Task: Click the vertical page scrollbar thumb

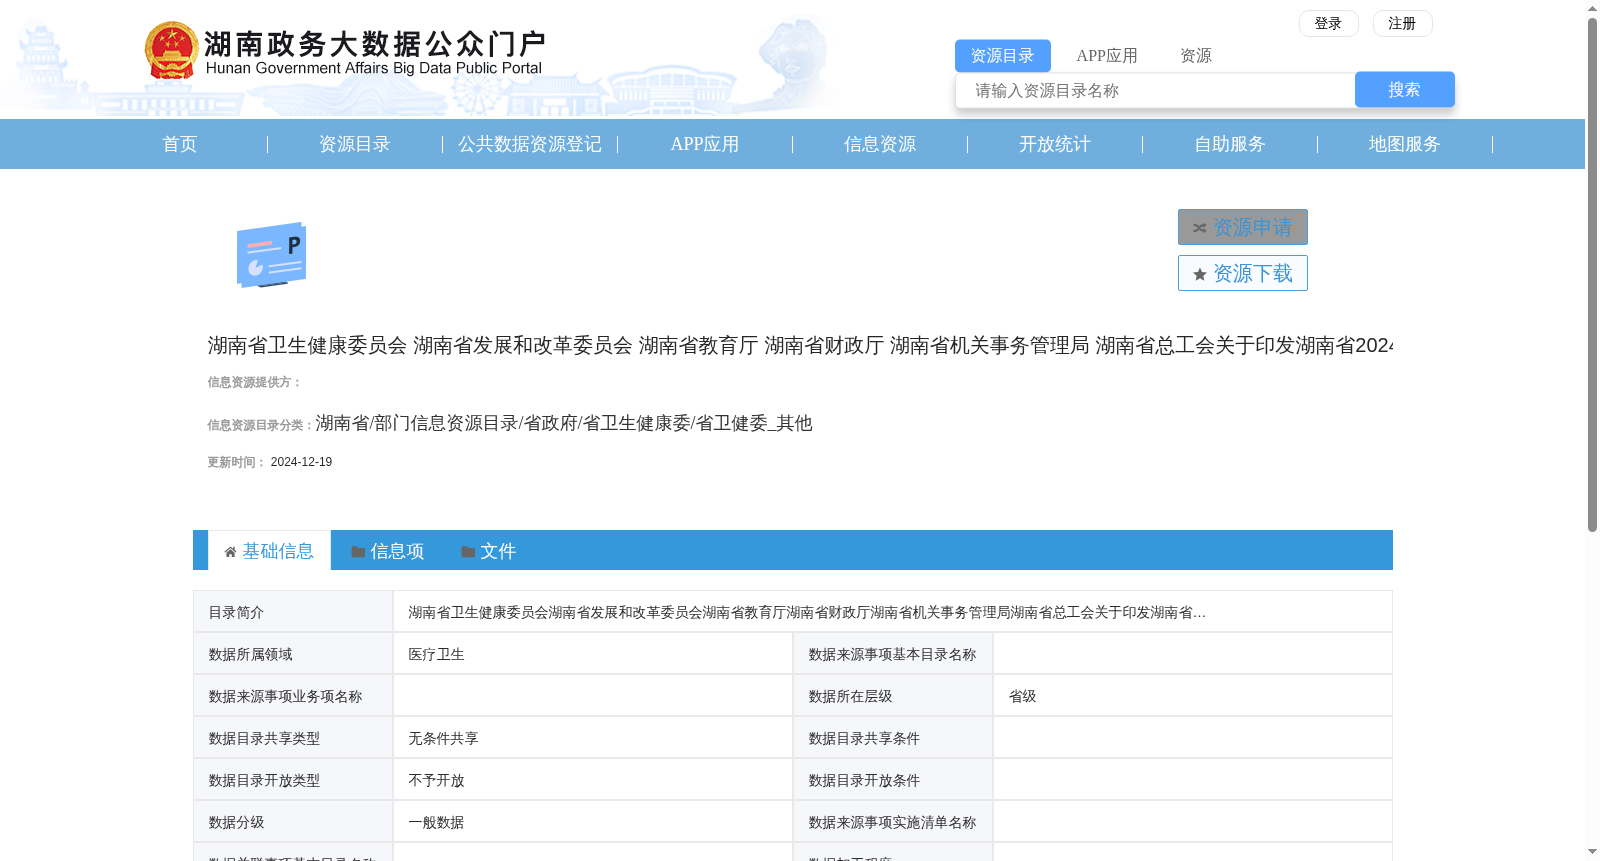Action: (1592, 275)
